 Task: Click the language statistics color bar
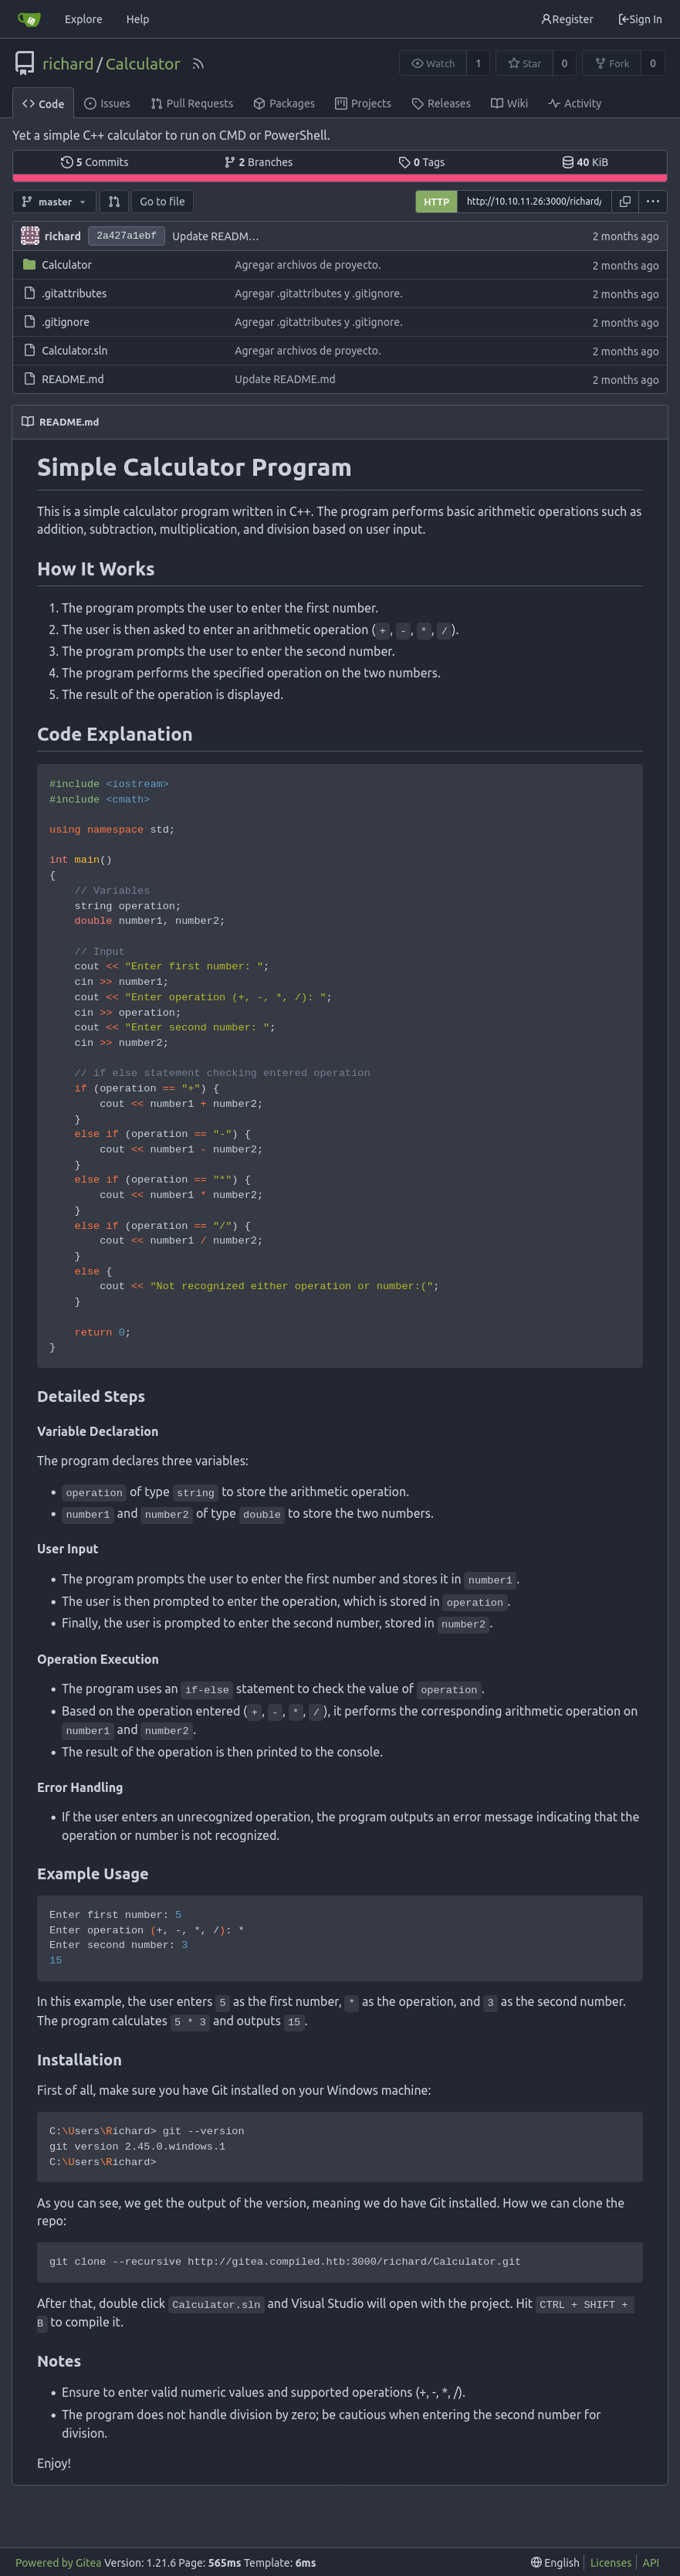coord(339,178)
